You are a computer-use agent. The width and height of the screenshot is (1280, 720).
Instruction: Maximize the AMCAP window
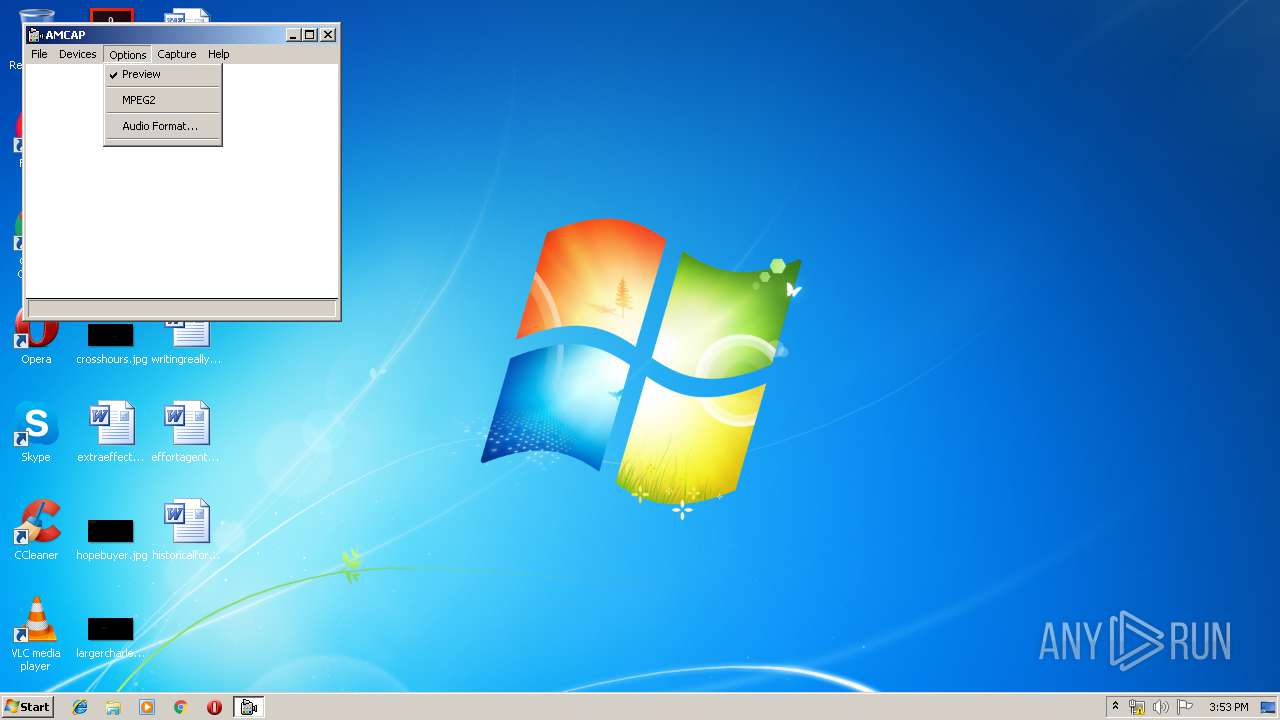tap(309, 35)
